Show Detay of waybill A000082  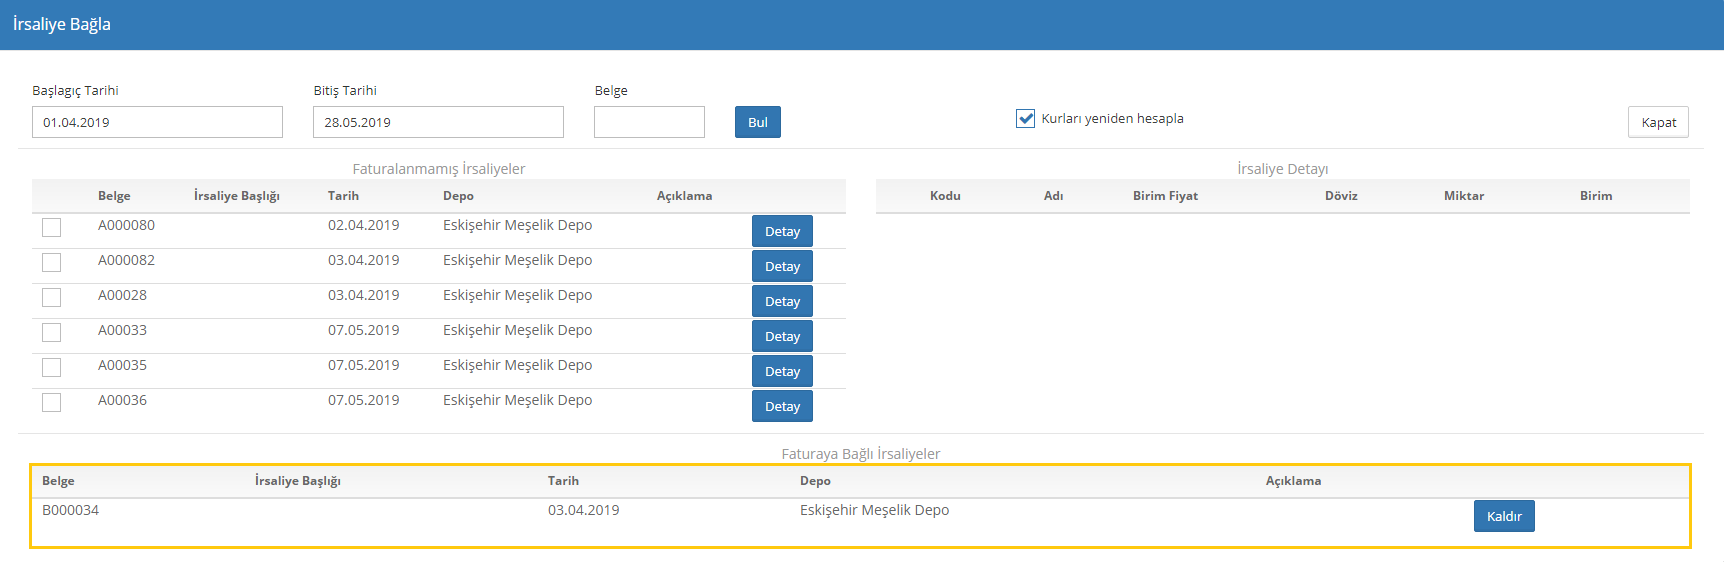[x=782, y=266]
